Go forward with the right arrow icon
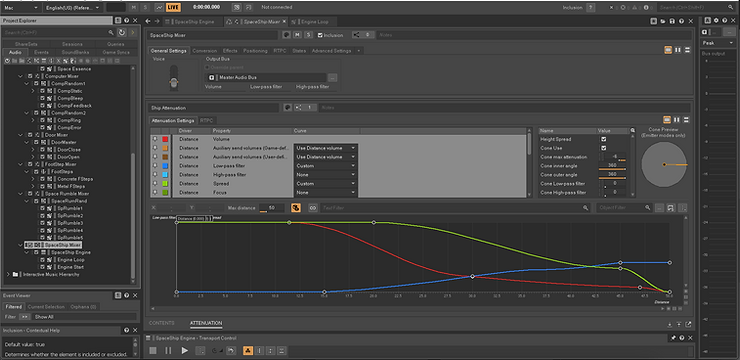This screenshot has height=360, width=740. 157,21
